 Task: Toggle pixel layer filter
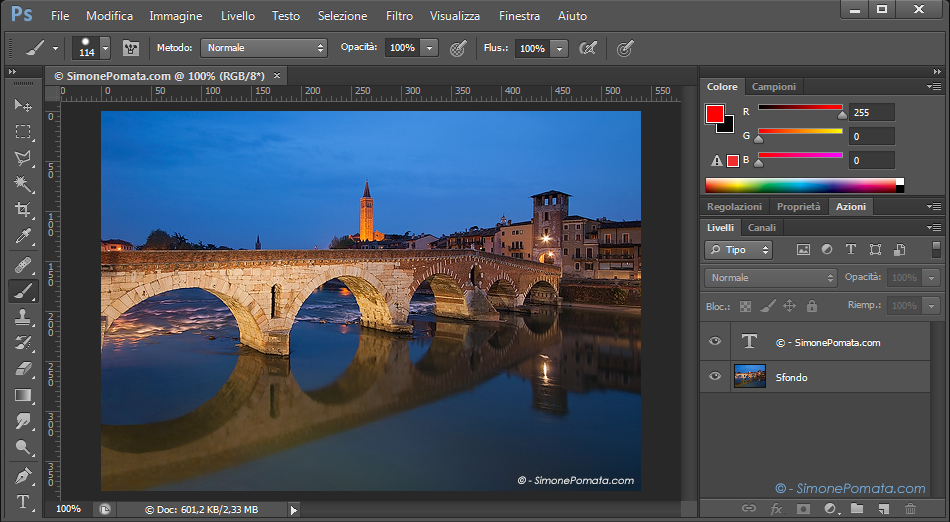coord(803,249)
